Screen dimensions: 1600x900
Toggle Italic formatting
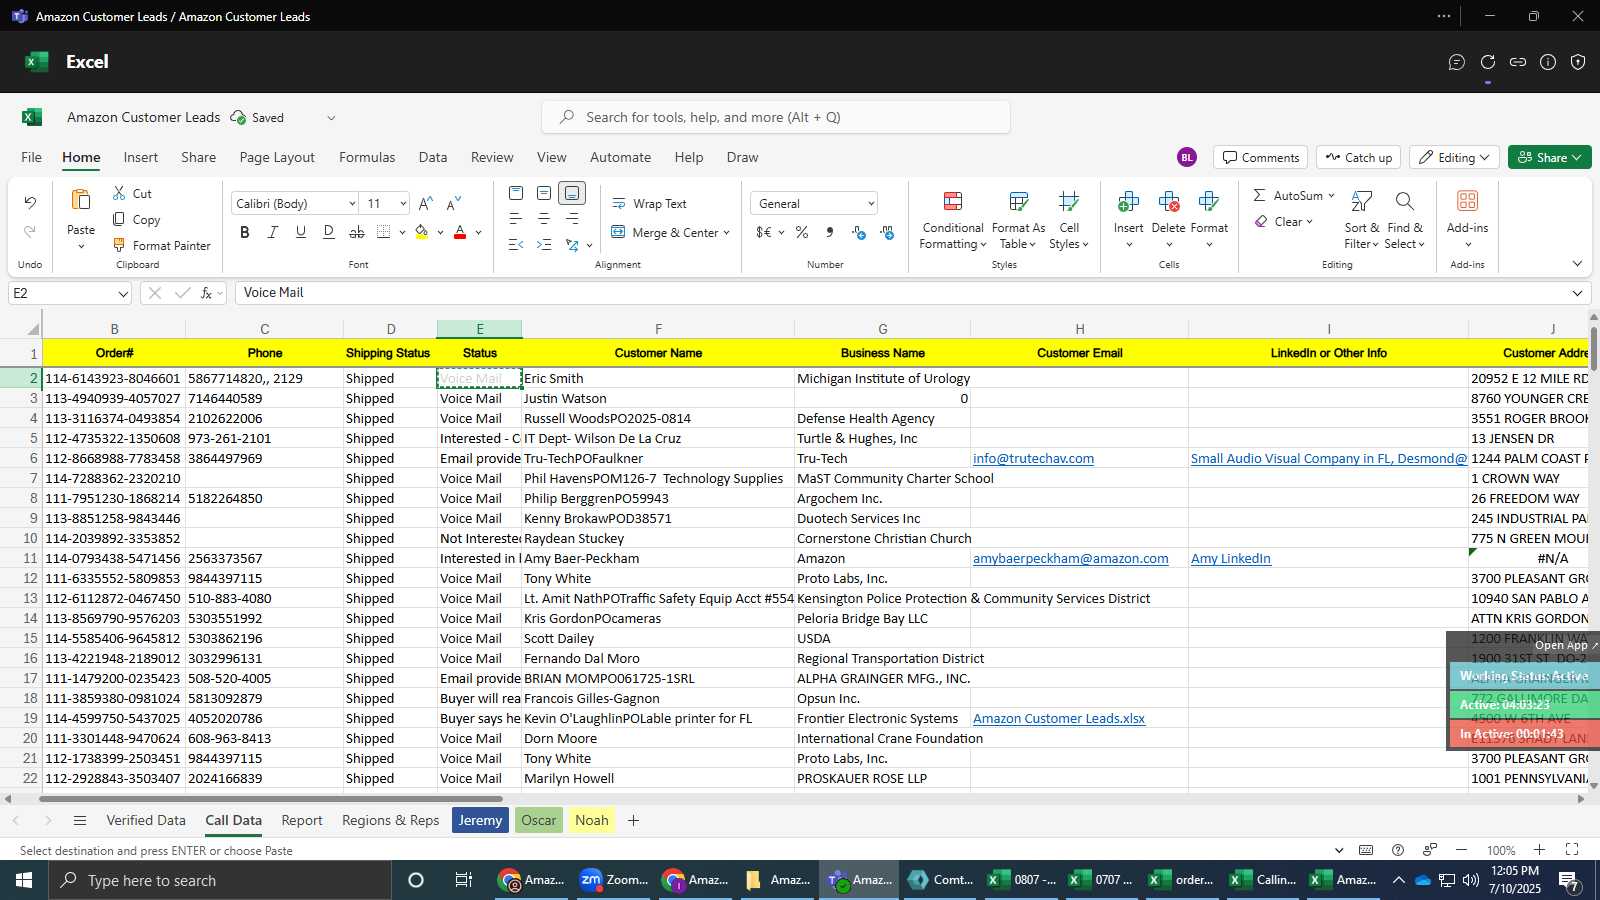pos(273,232)
